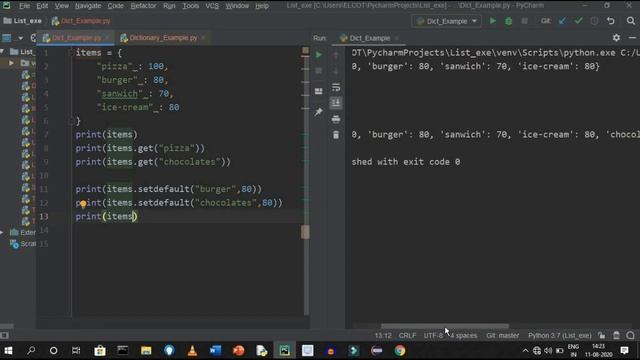Pin the Run tab
This screenshot has width=640, height=360.
(x=319, y=111)
